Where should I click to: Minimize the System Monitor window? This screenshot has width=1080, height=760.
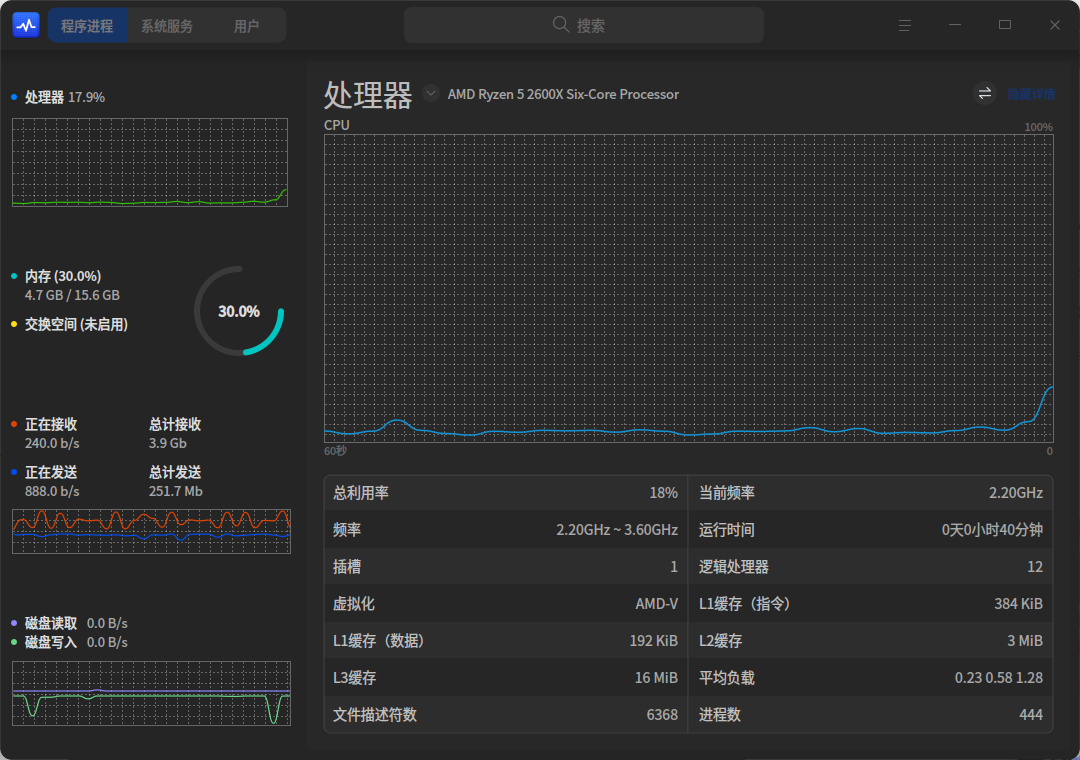[x=955, y=25]
